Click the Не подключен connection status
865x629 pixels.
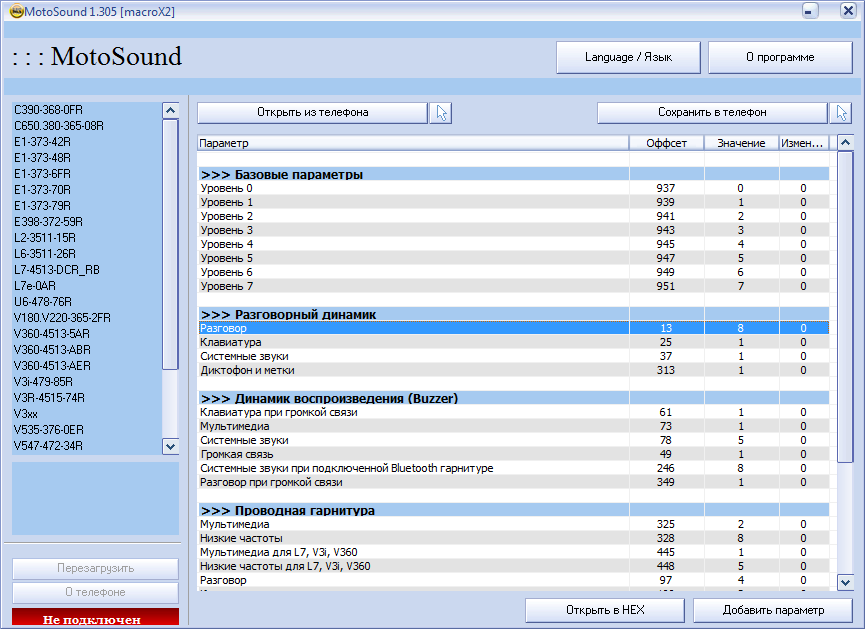95,619
